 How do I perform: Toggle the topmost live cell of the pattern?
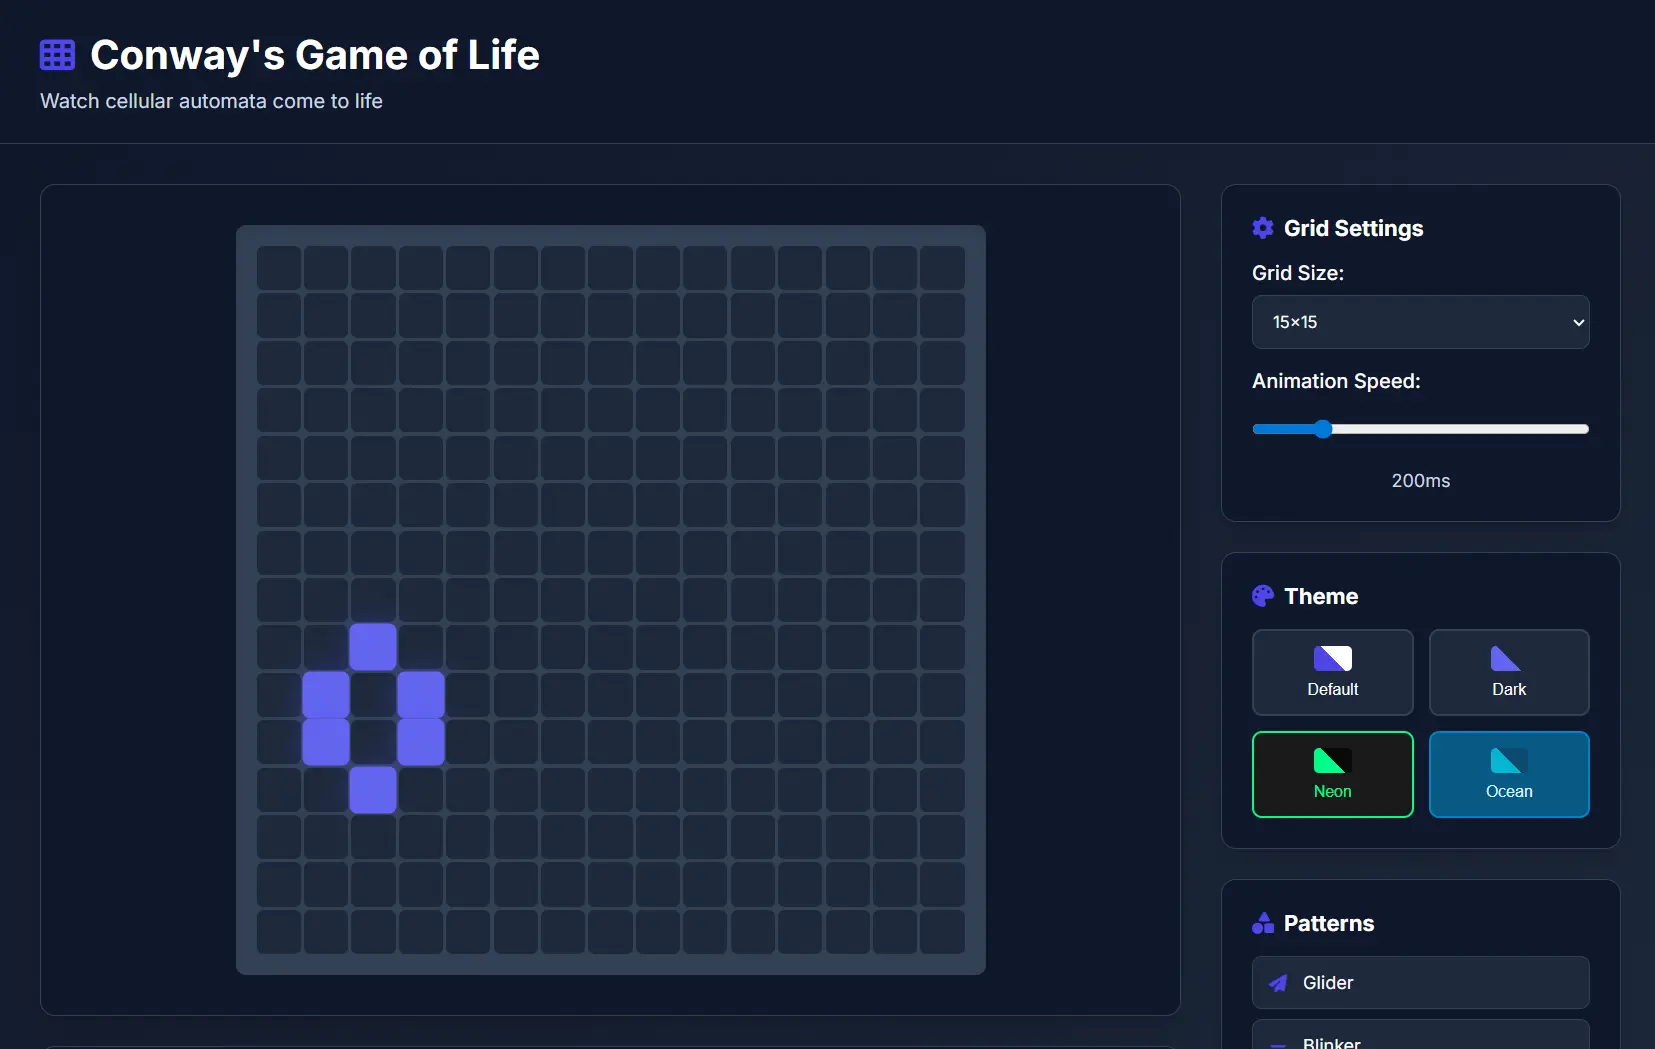coord(373,647)
